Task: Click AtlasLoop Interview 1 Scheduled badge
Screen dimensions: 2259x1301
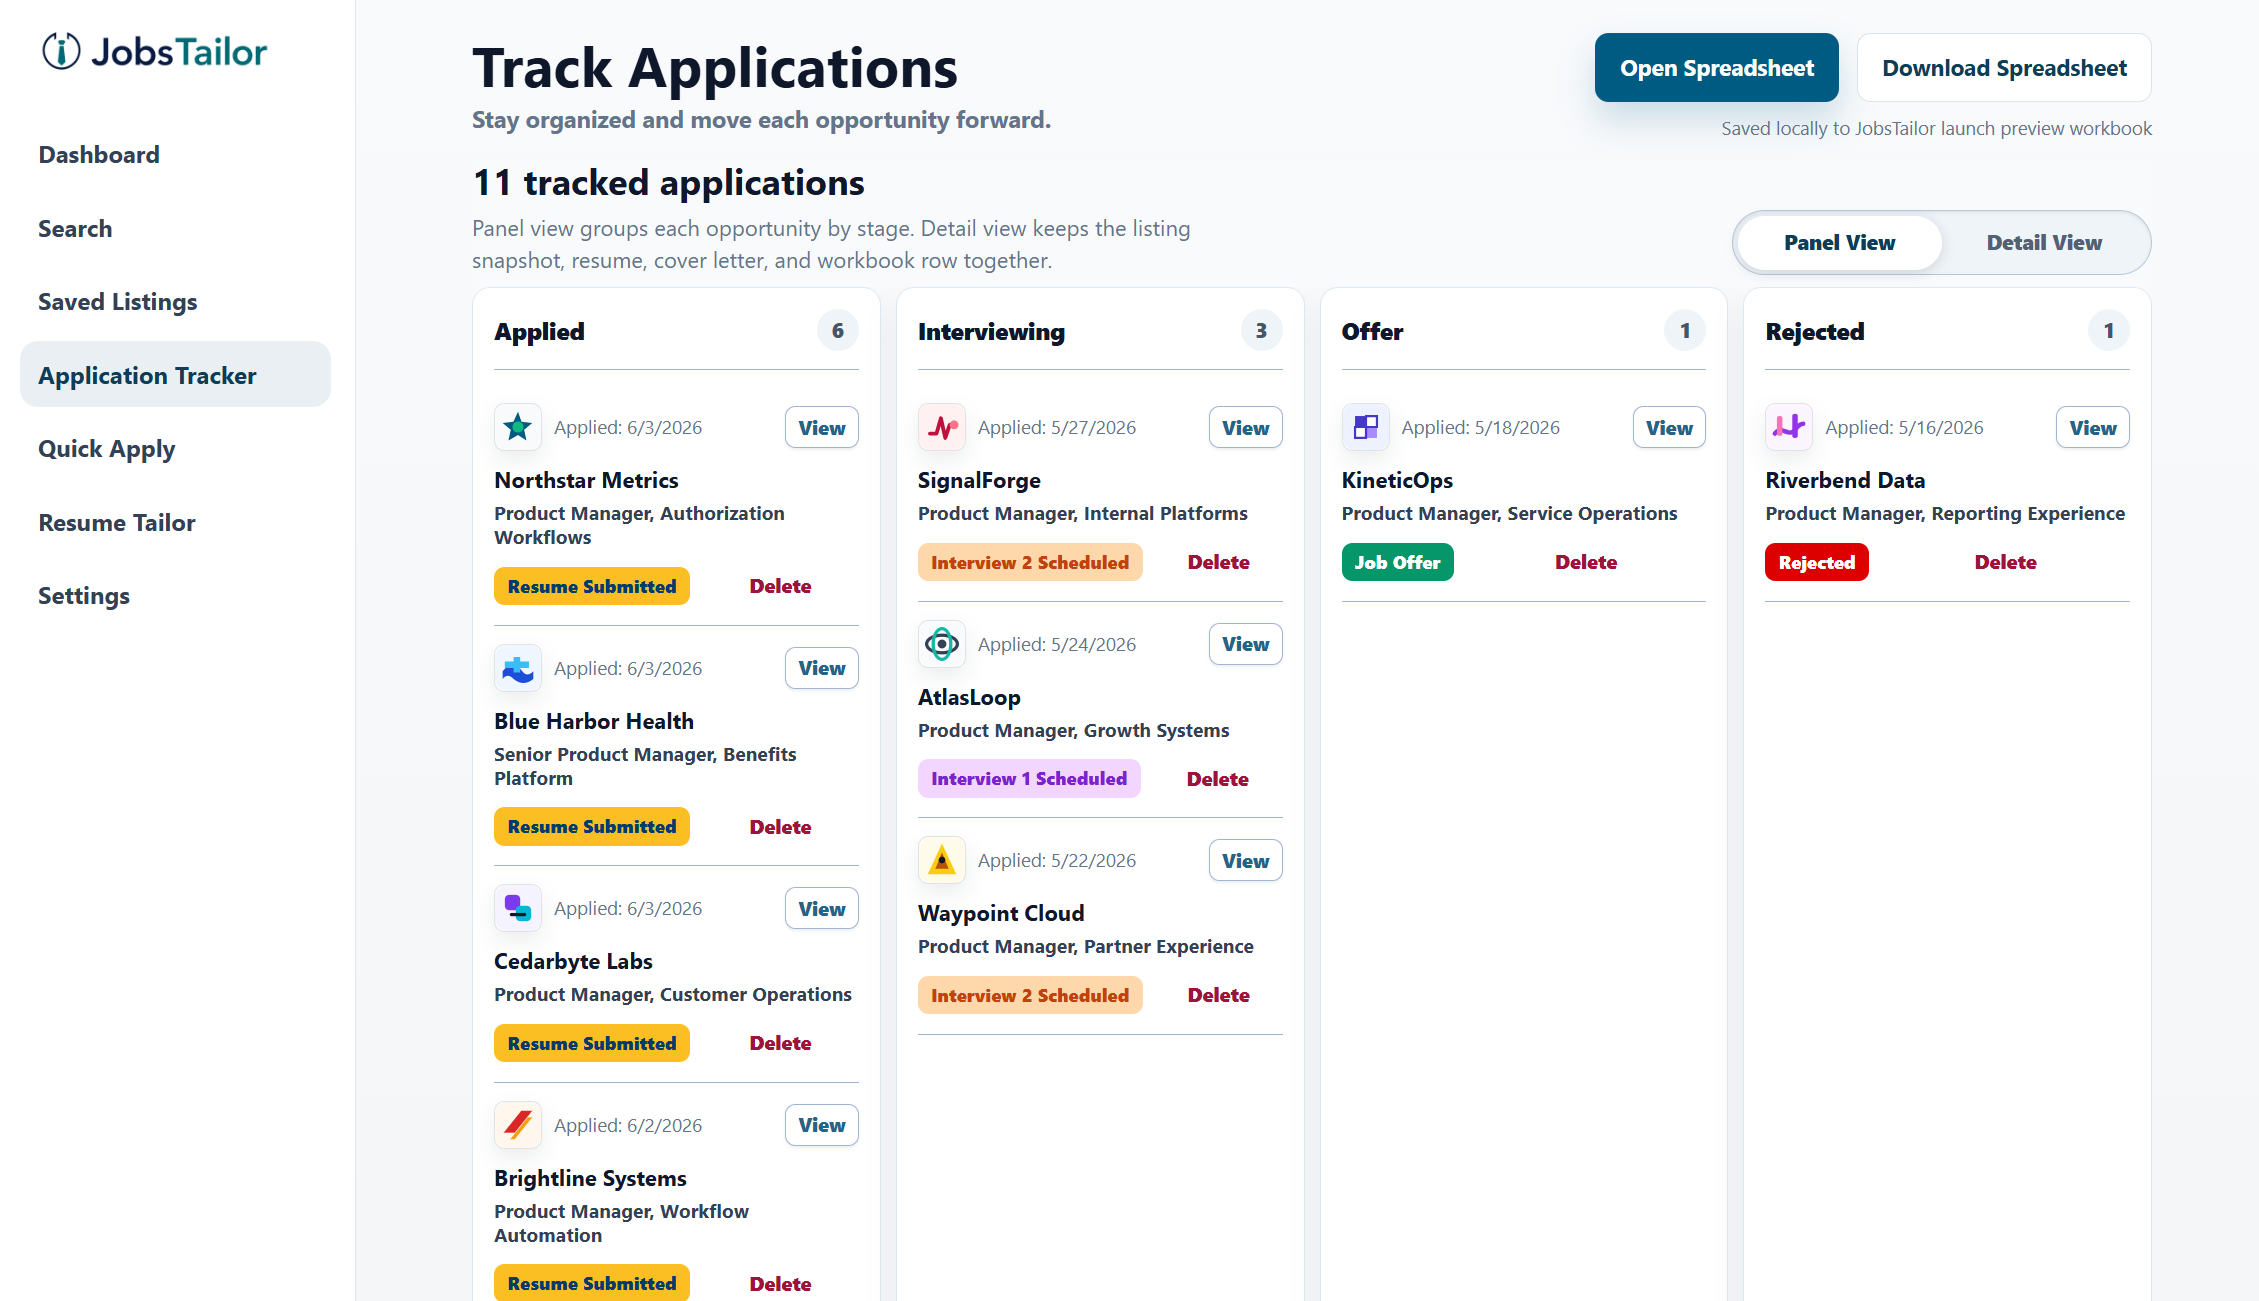Action: (x=1029, y=778)
